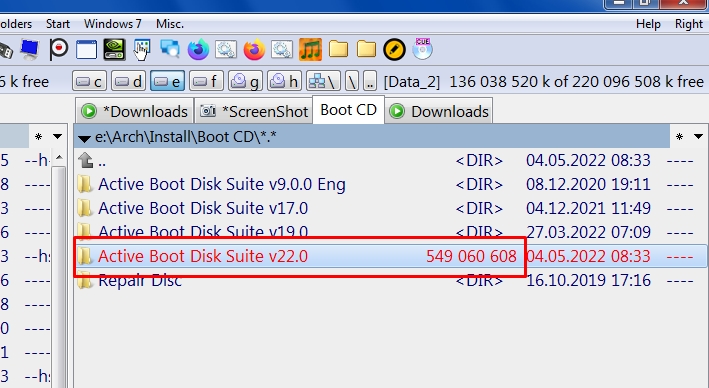Click folder icon of v17.0 row
Screen dimensions: 709x388
tap(84, 208)
